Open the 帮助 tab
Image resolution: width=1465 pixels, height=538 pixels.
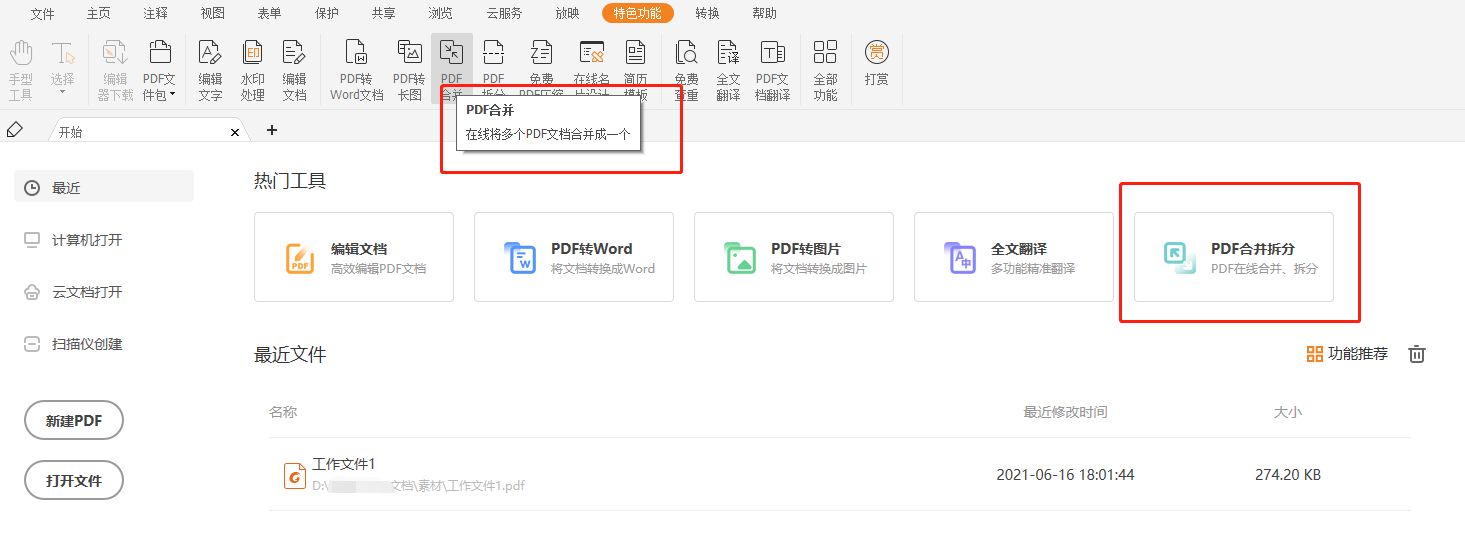click(764, 14)
